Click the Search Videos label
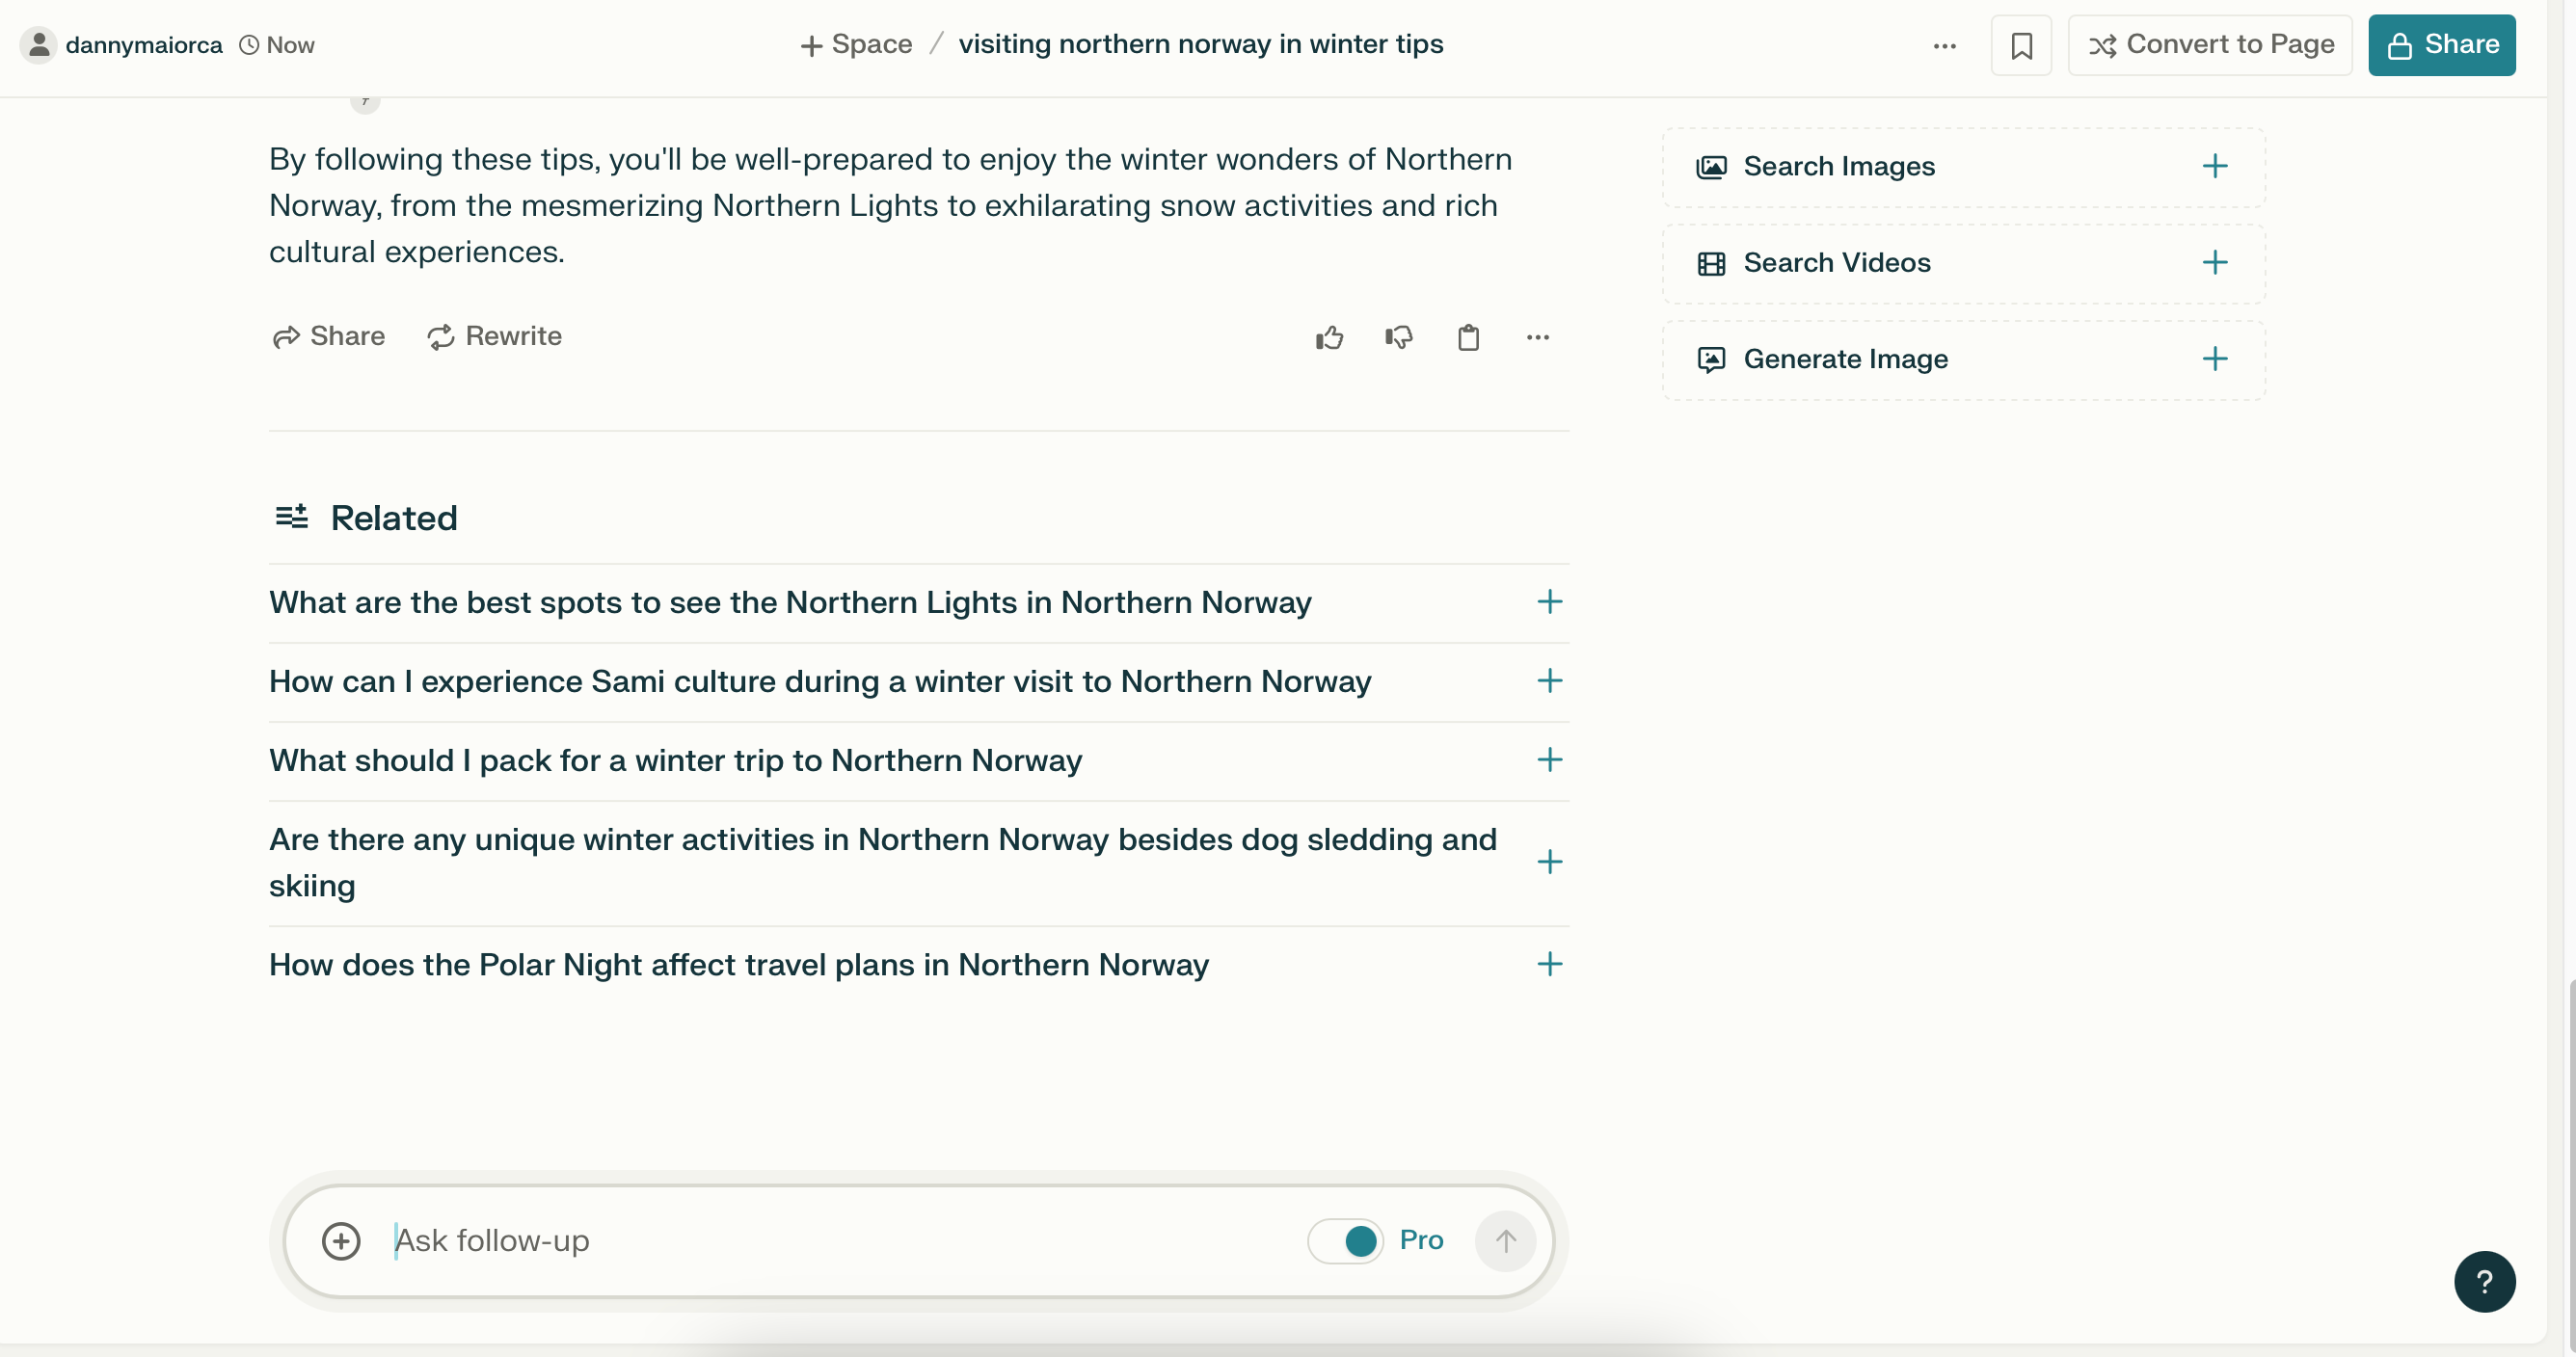Screen dimensions: 2576x1357 (x=1837, y=263)
